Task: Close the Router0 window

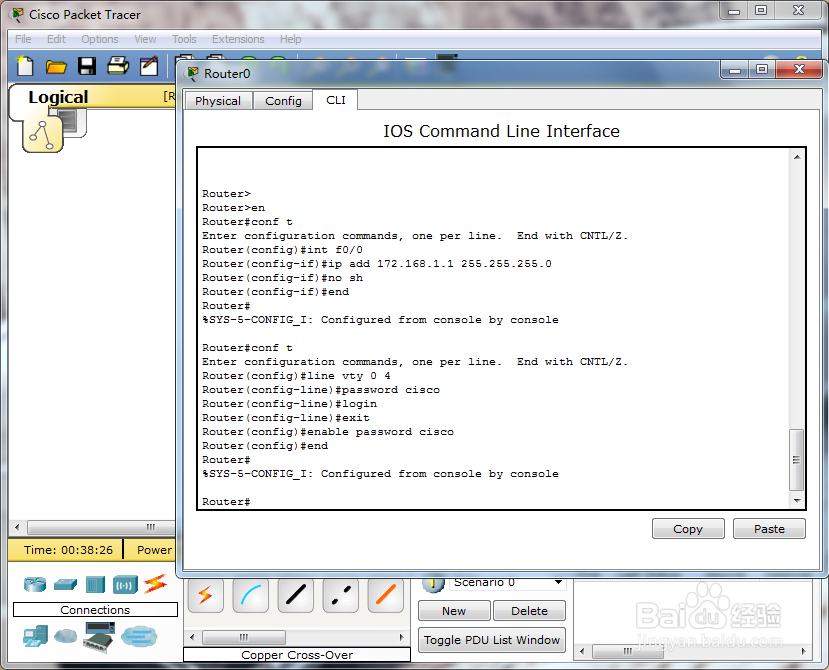Action: point(799,69)
